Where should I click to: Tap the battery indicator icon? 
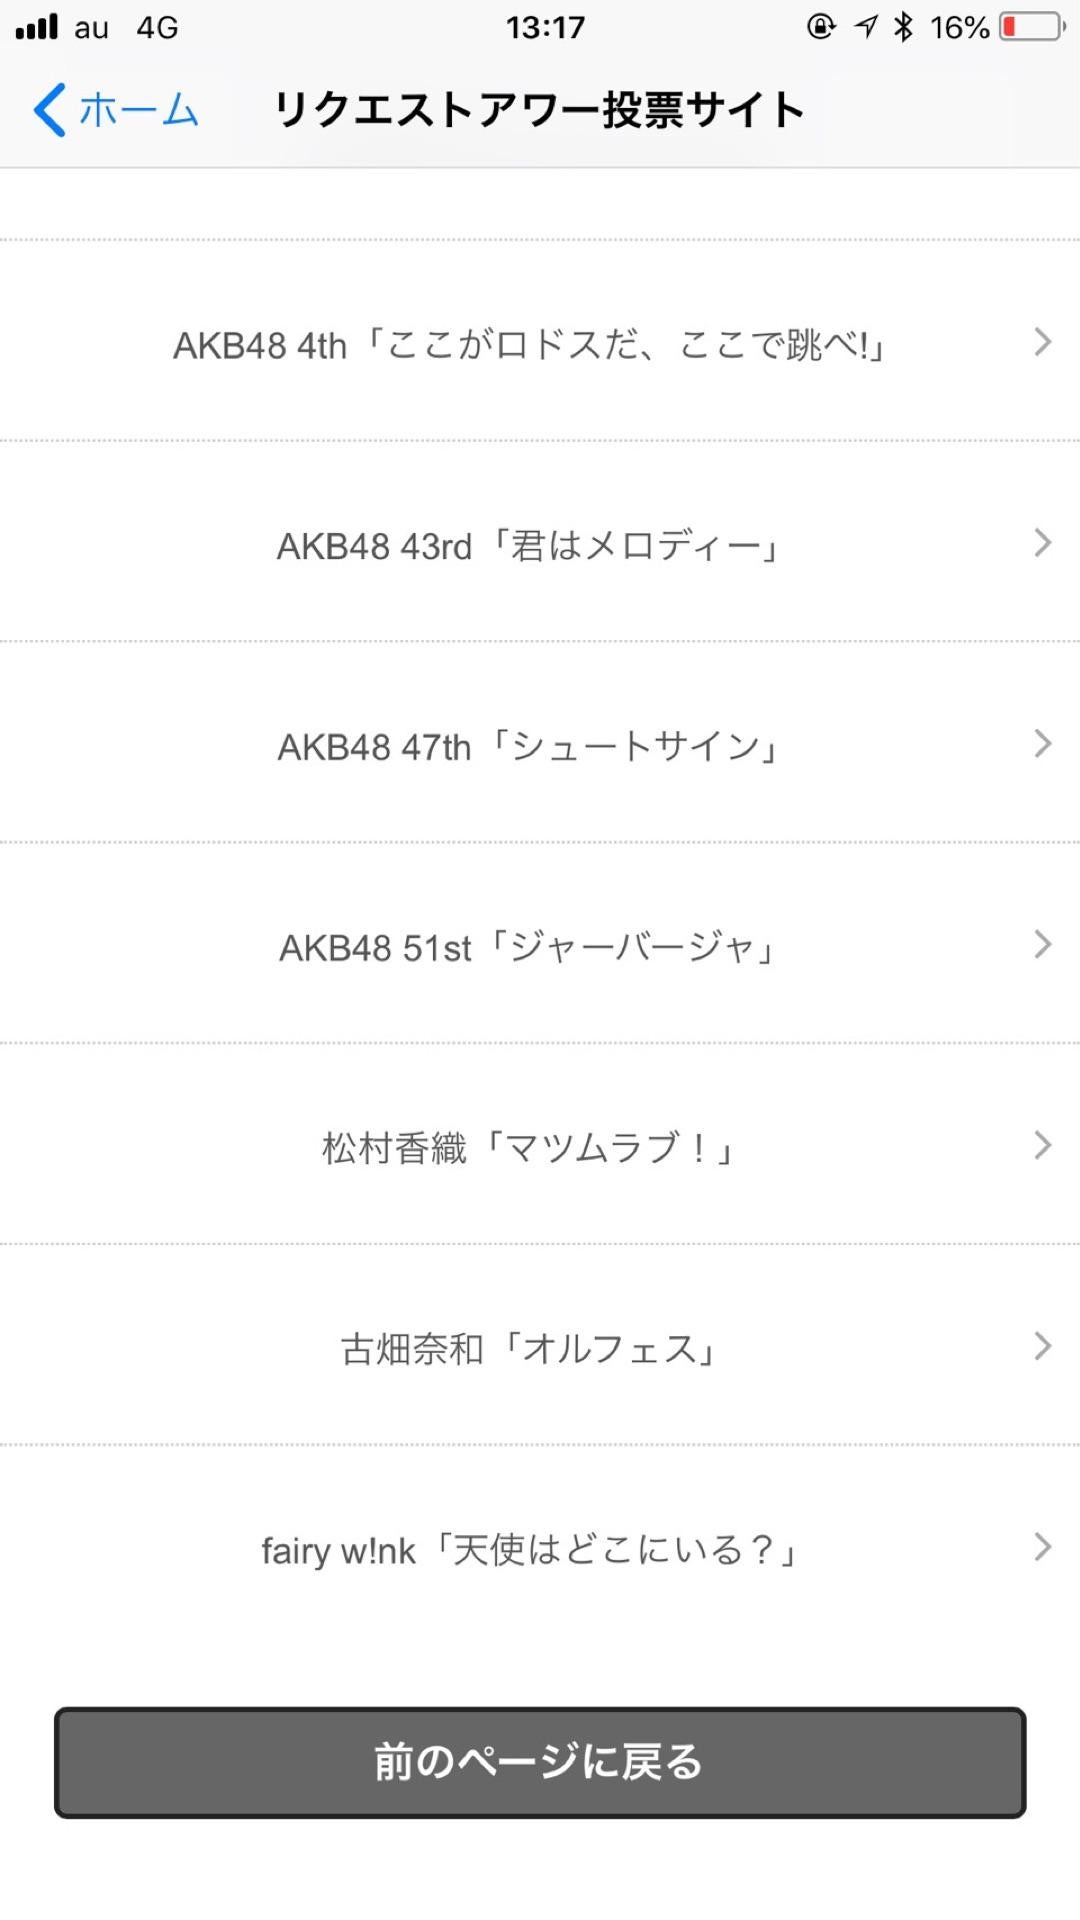point(1033,27)
